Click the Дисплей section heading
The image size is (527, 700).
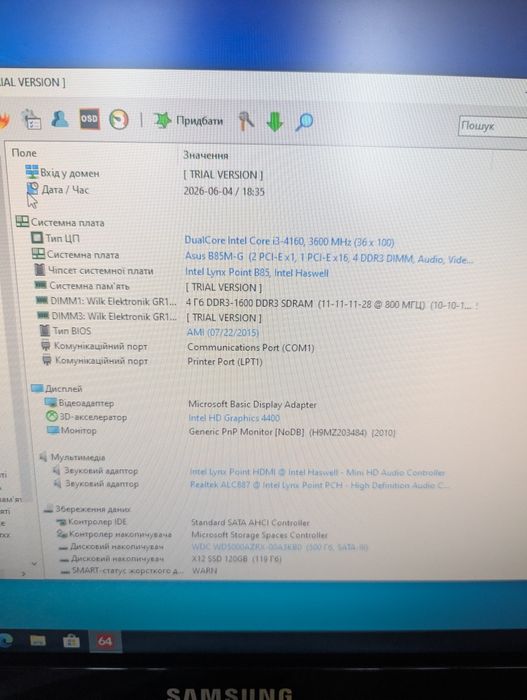[57, 388]
